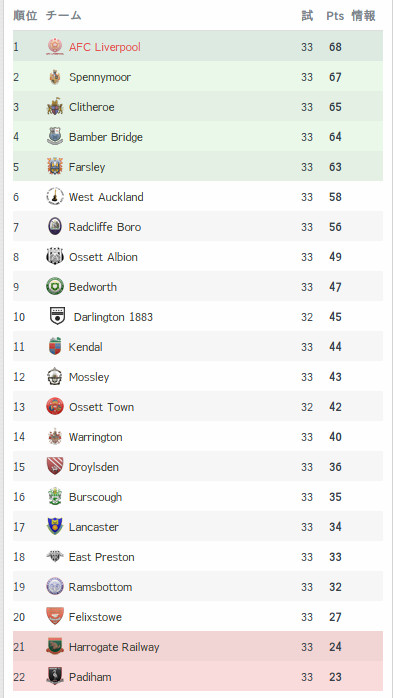393x698 pixels.
Task: Click the Radcliffe Boro team name
Action: click(x=105, y=227)
